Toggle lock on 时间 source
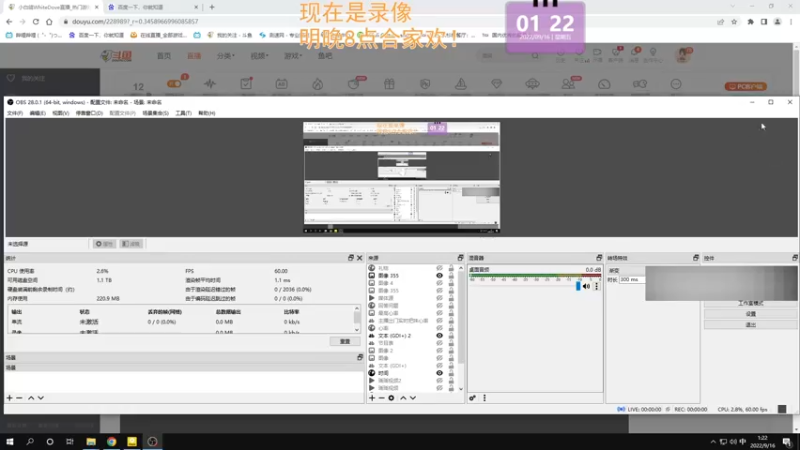The height and width of the screenshot is (450, 800). click(x=451, y=373)
